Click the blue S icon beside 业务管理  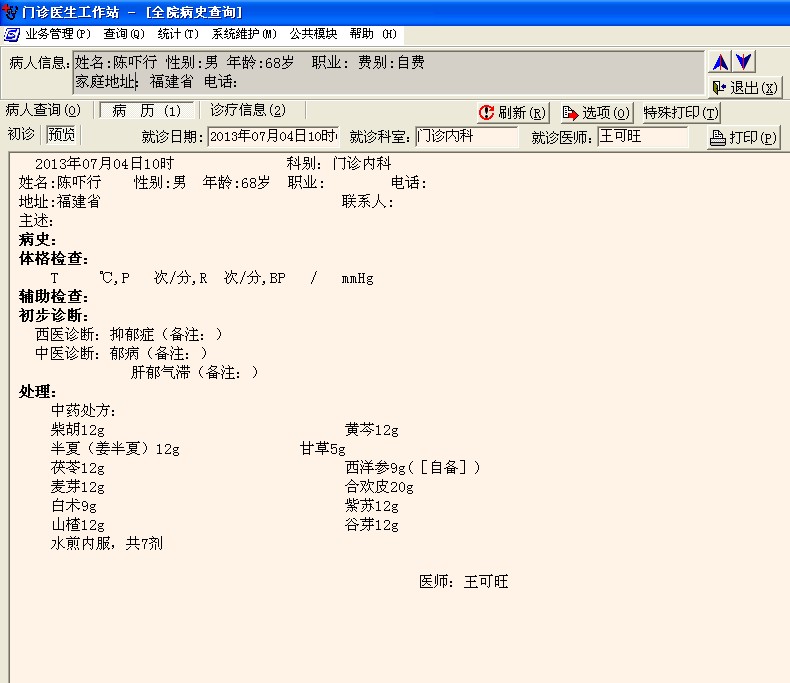[x=12, y=35]
